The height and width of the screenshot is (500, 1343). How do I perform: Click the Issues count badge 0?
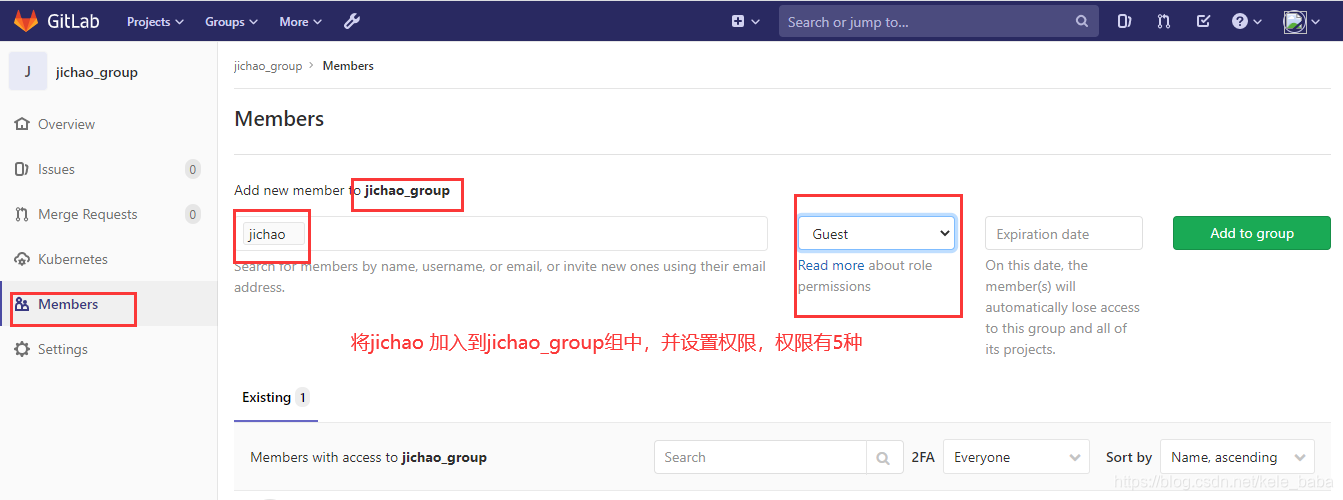click(x=193, y=169)
